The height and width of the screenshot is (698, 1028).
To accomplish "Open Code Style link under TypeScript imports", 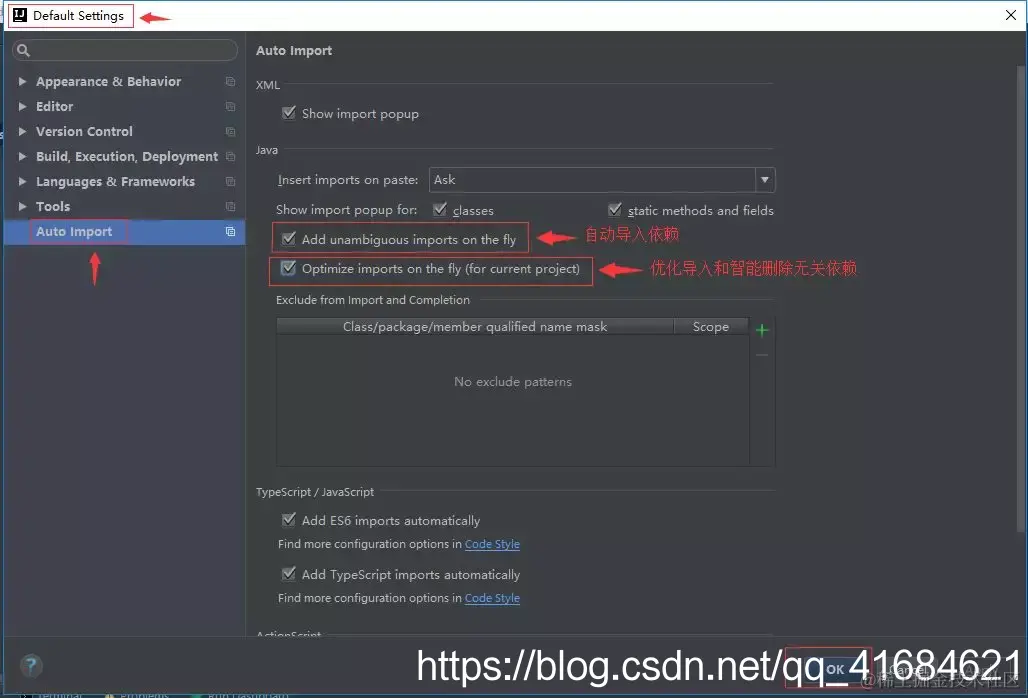I will (x=492, y=598).
